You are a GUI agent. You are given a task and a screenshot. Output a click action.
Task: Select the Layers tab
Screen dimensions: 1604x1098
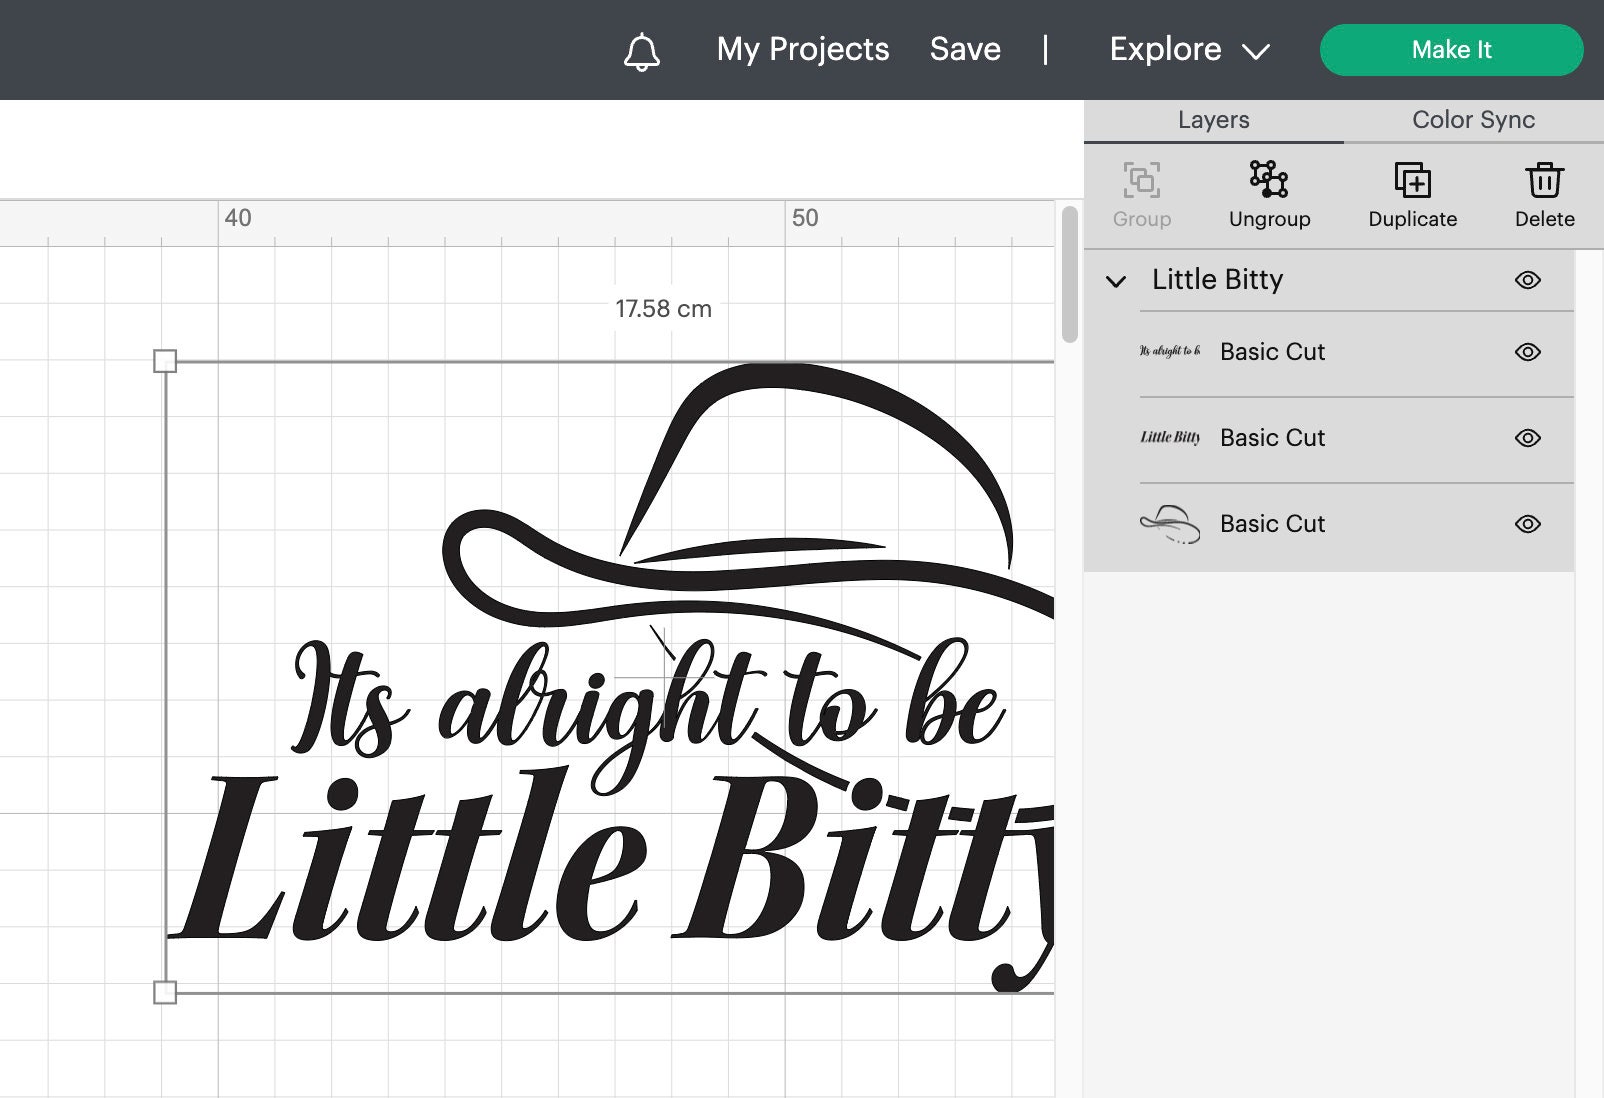[x=1212, y=119]
